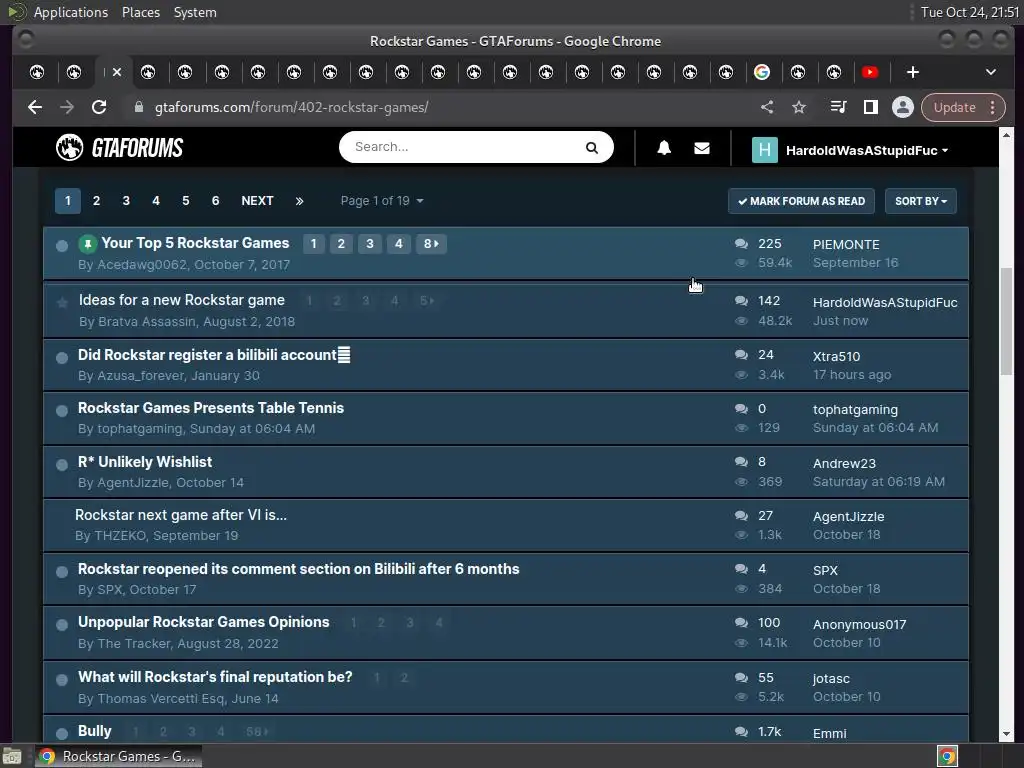Viewport: 1024px width, 768px height.
Task: Jump to last page of pagination with double arrow
Action: [299, 201]
